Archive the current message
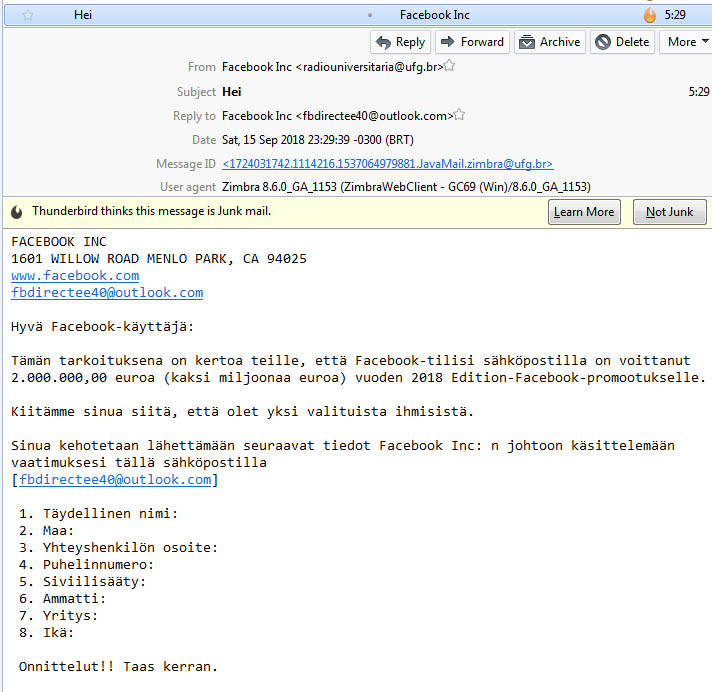712x692 pixels. 550,42
